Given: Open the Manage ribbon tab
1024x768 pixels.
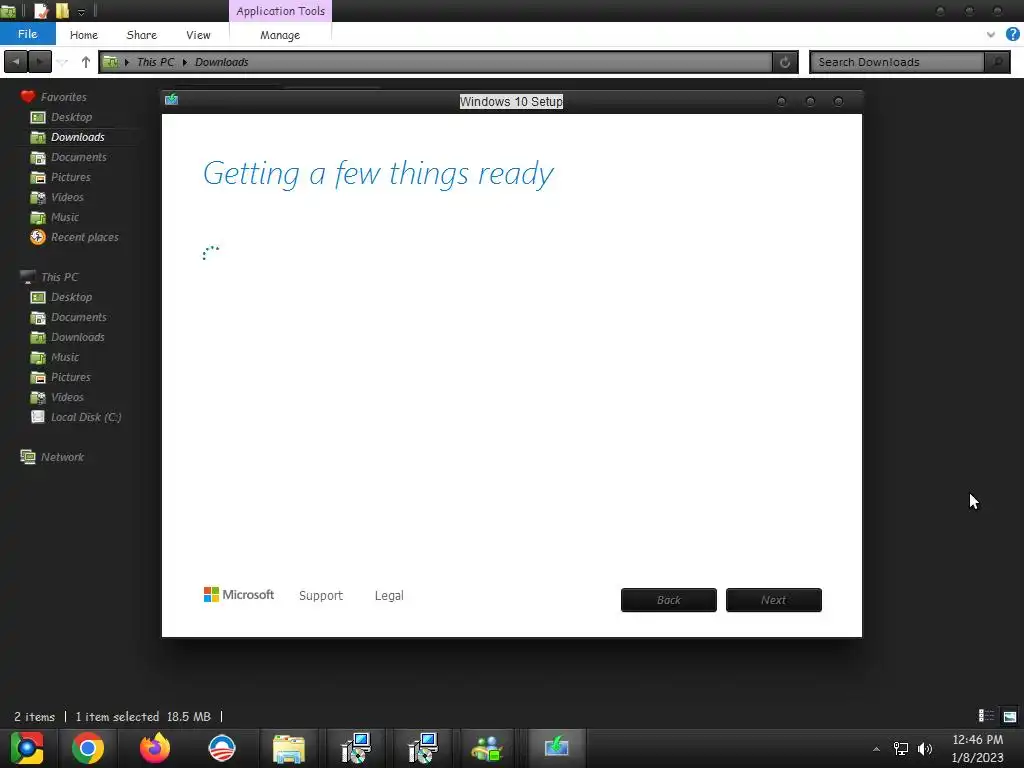Looking at the screenshot, I should coord(280,35).
